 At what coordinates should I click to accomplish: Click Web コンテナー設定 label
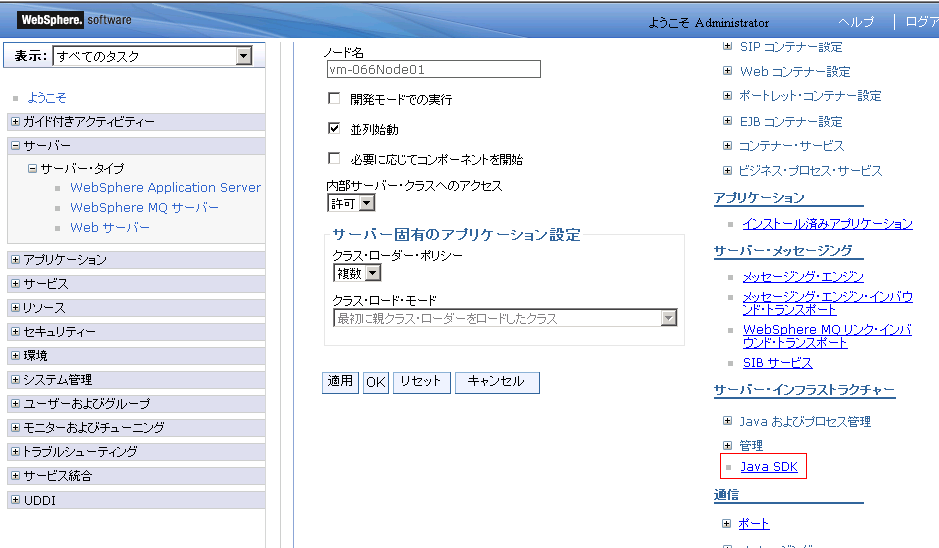click(795, 71)
